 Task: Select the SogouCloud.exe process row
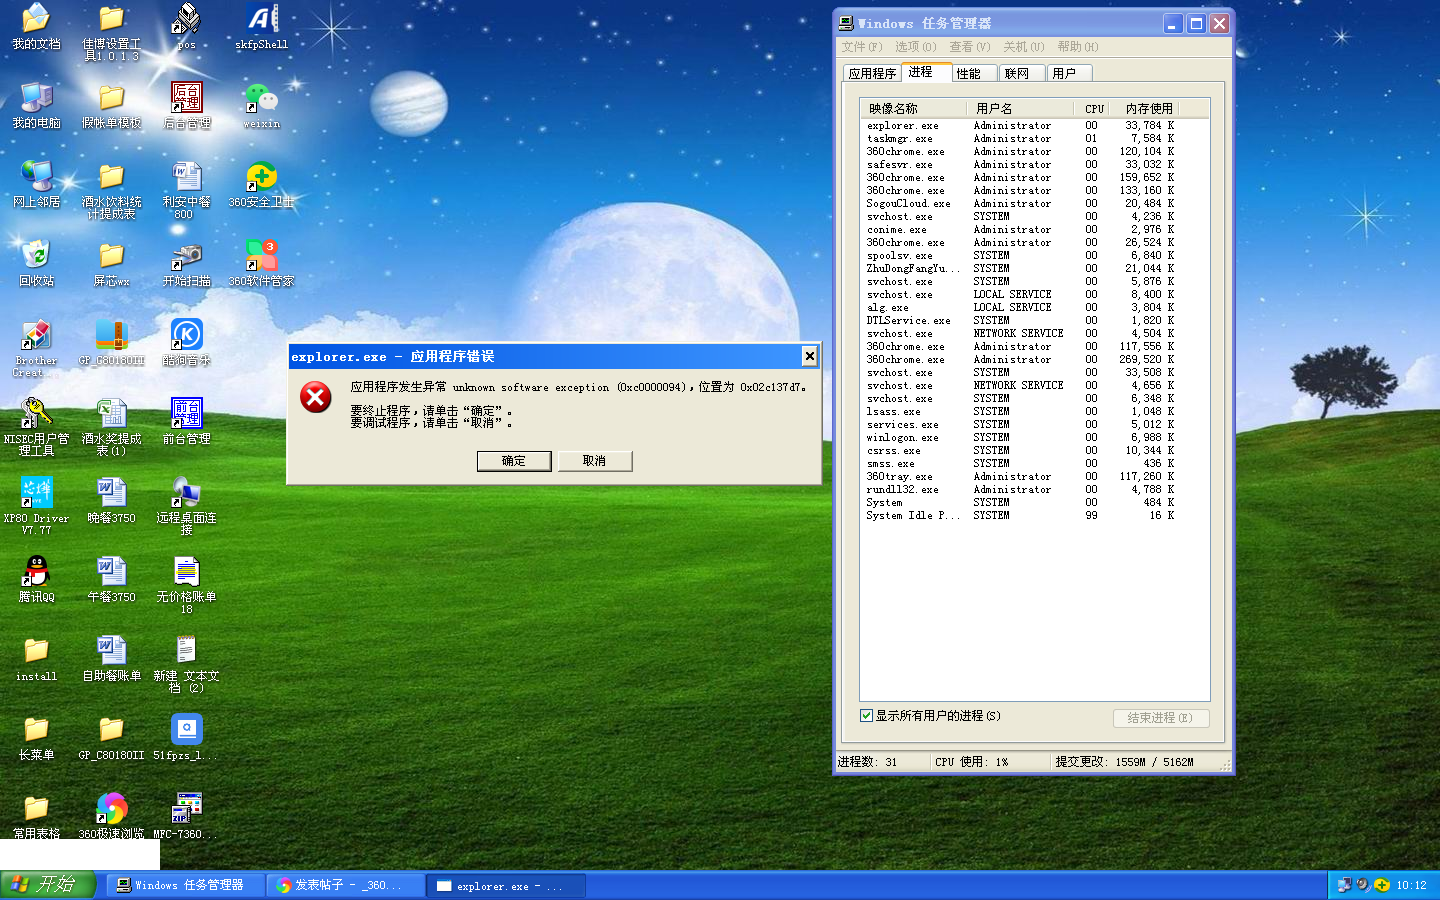click(x=1035, y=204)
